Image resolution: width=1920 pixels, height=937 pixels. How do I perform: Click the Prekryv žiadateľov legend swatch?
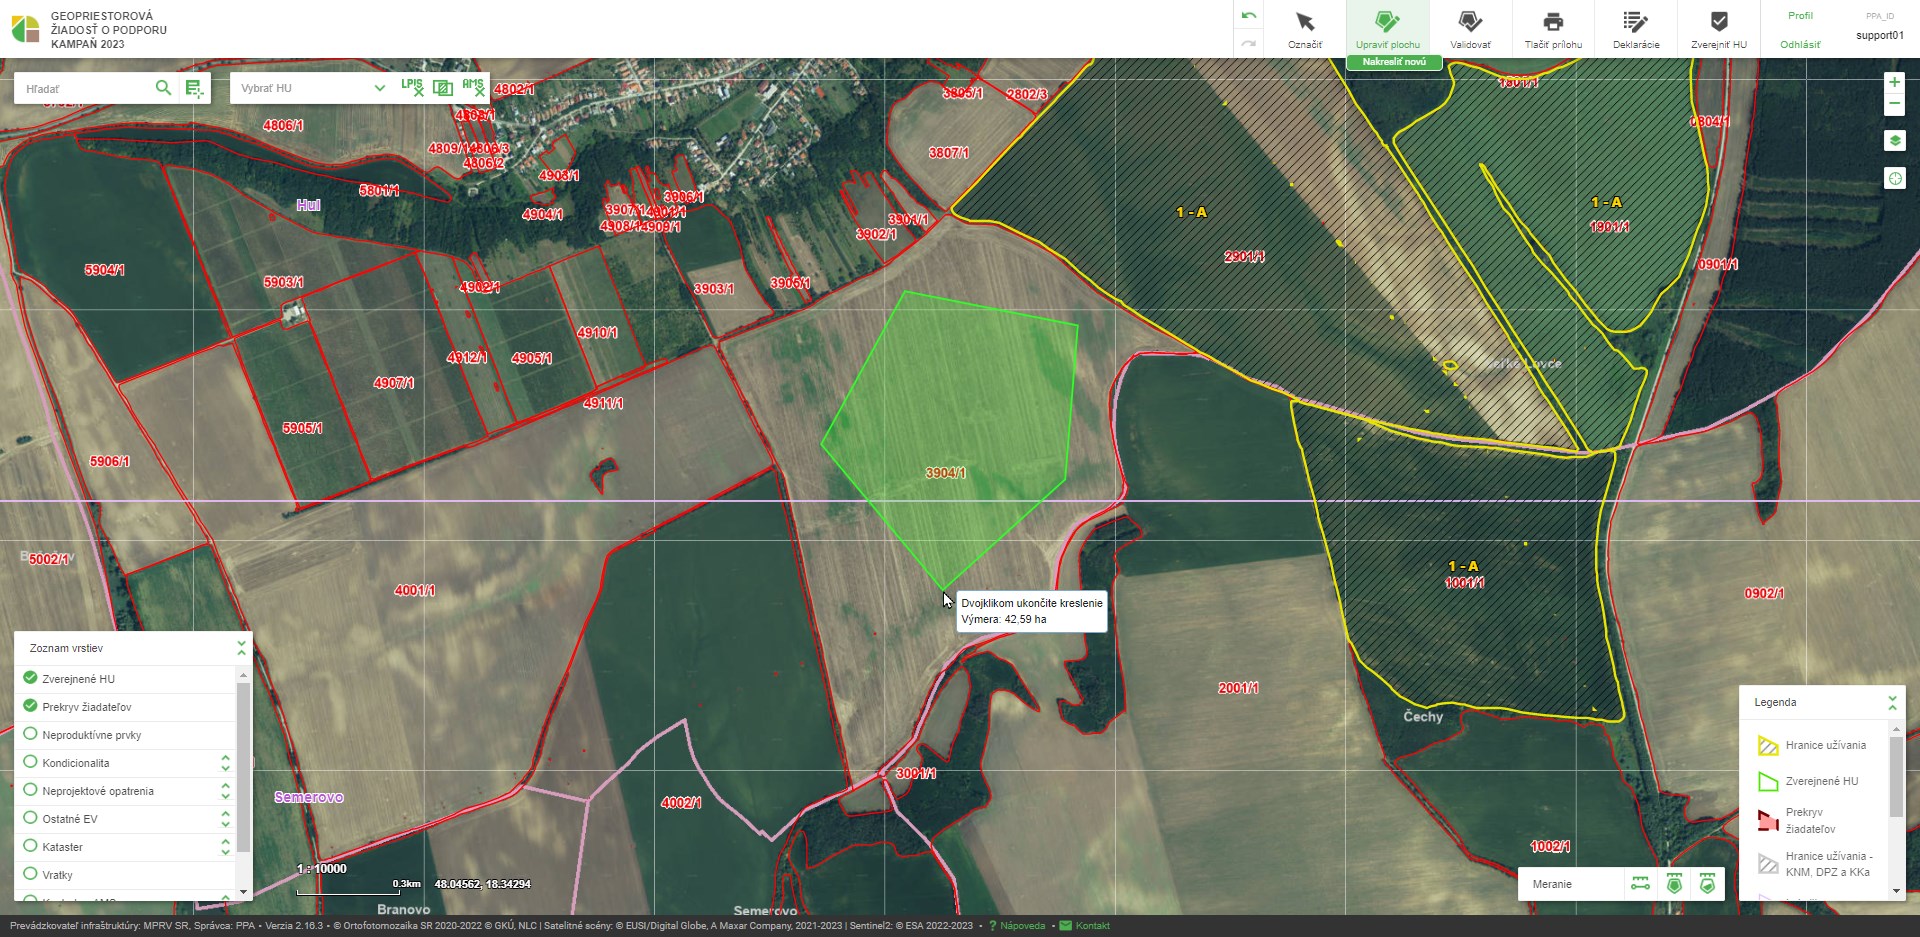click(1768, 820)
